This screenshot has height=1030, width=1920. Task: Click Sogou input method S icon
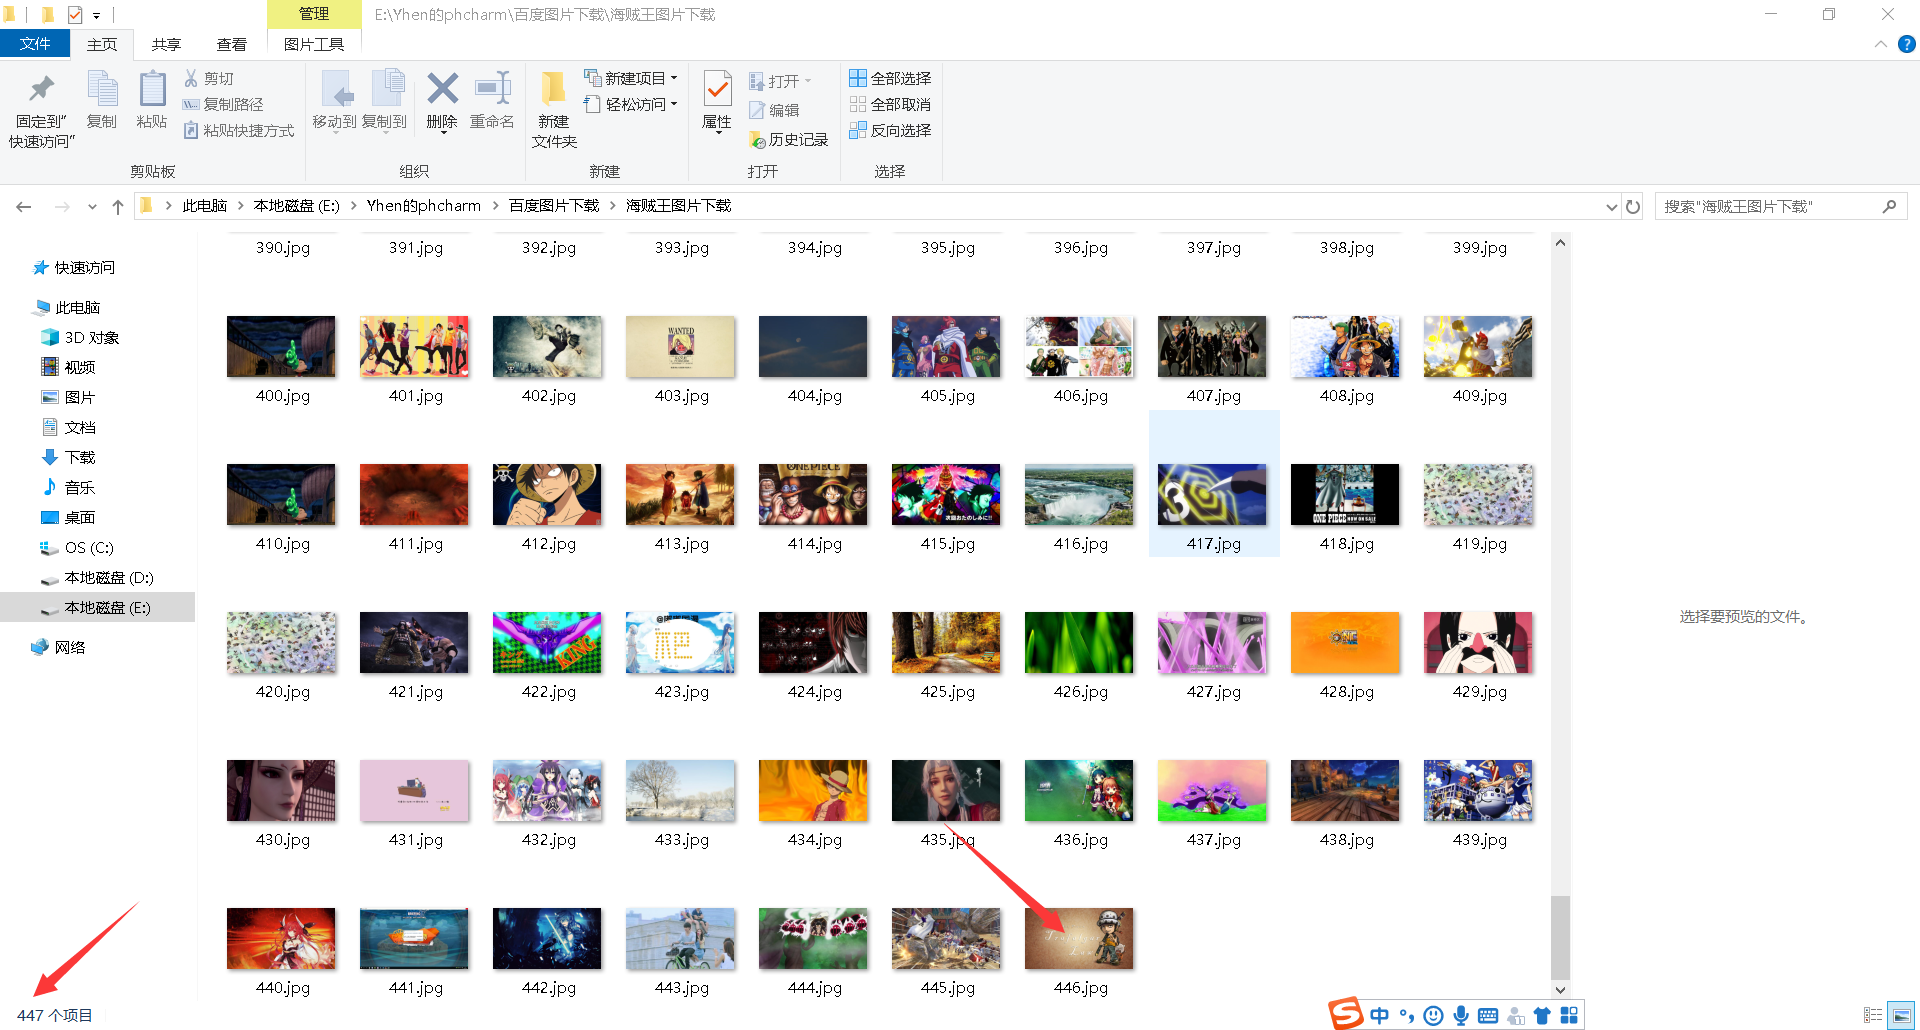click(1346, 1014)
